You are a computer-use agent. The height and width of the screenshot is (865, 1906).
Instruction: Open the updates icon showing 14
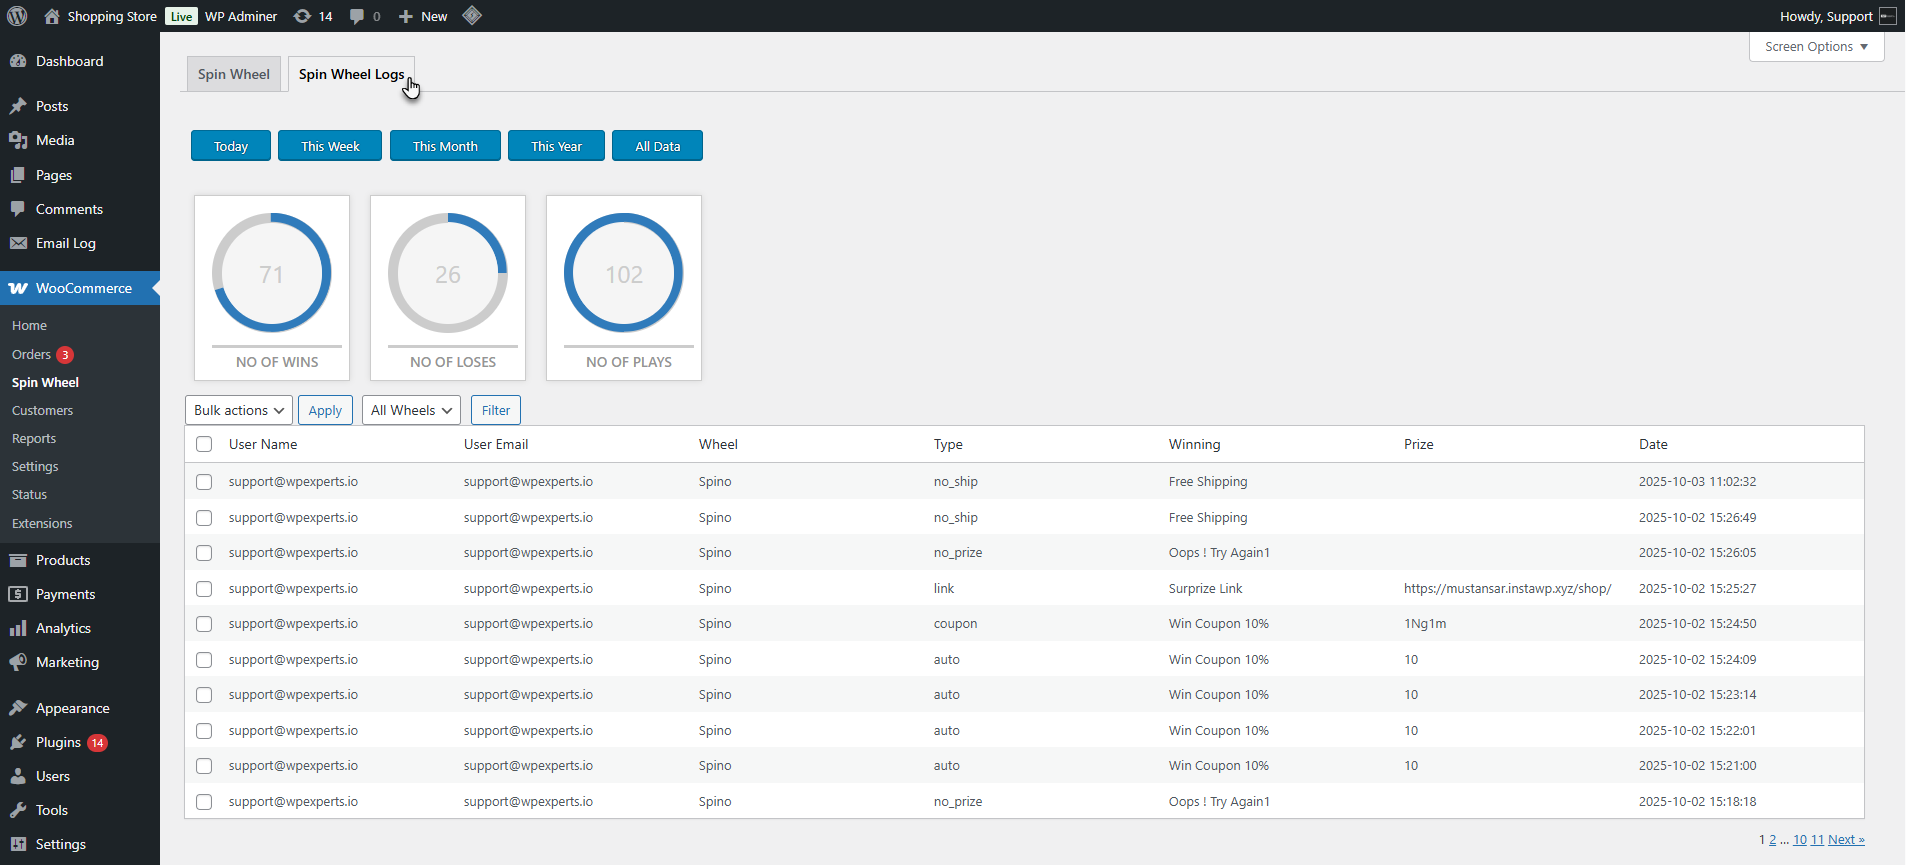[x=302, y=16]
